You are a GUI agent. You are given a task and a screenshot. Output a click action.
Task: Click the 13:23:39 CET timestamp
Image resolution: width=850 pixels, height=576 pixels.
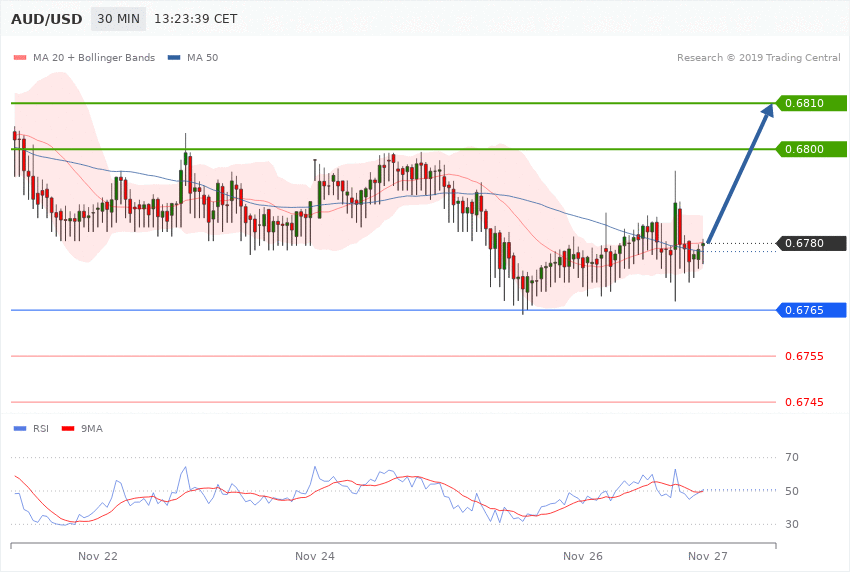[x=196, y=19]
